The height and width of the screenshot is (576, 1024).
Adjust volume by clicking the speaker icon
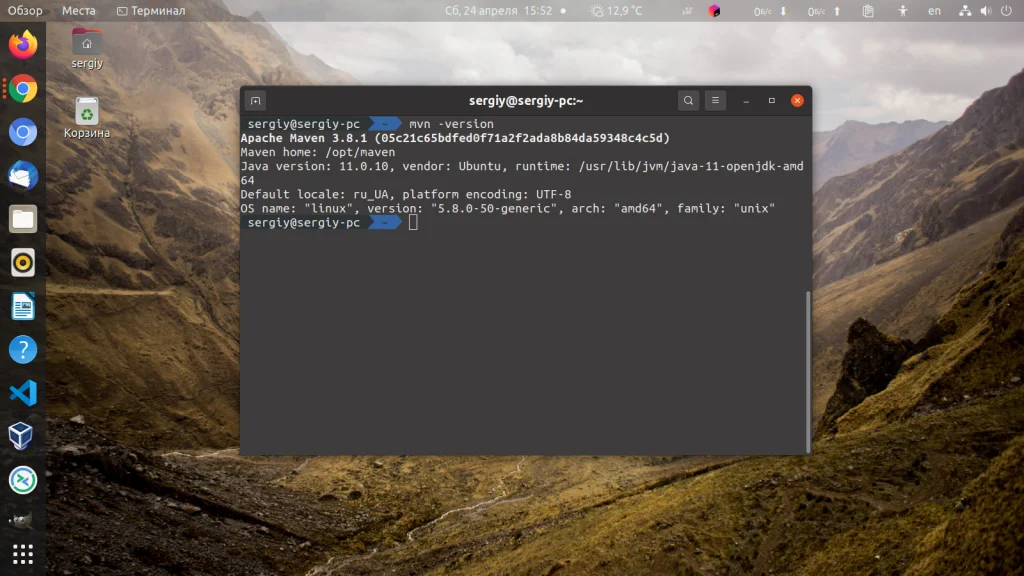tap(984, 11)
